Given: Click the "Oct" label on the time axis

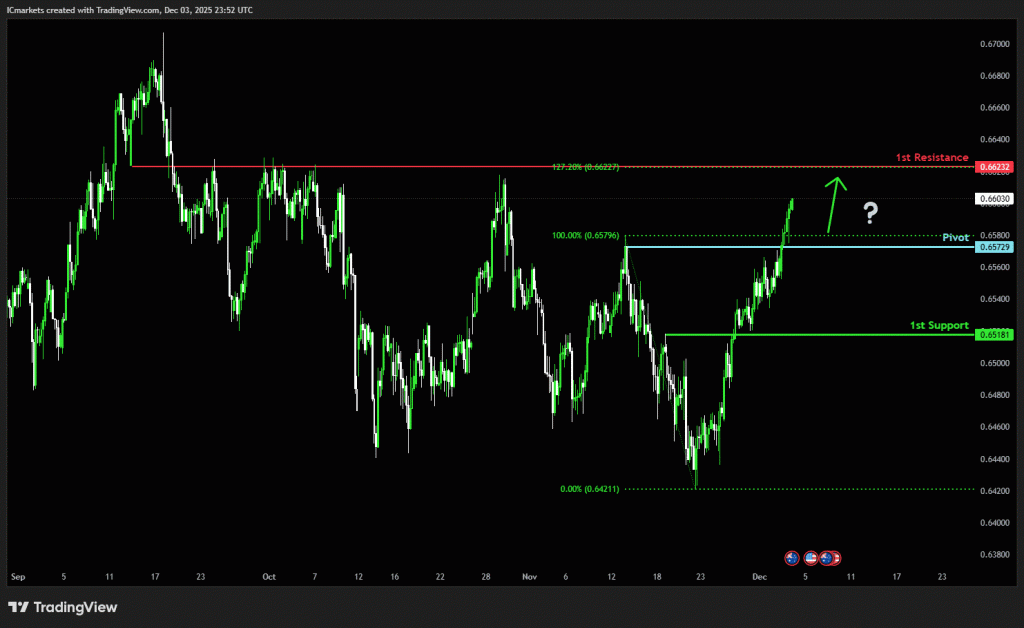Looking at the screenshot, I should (267, 577).
